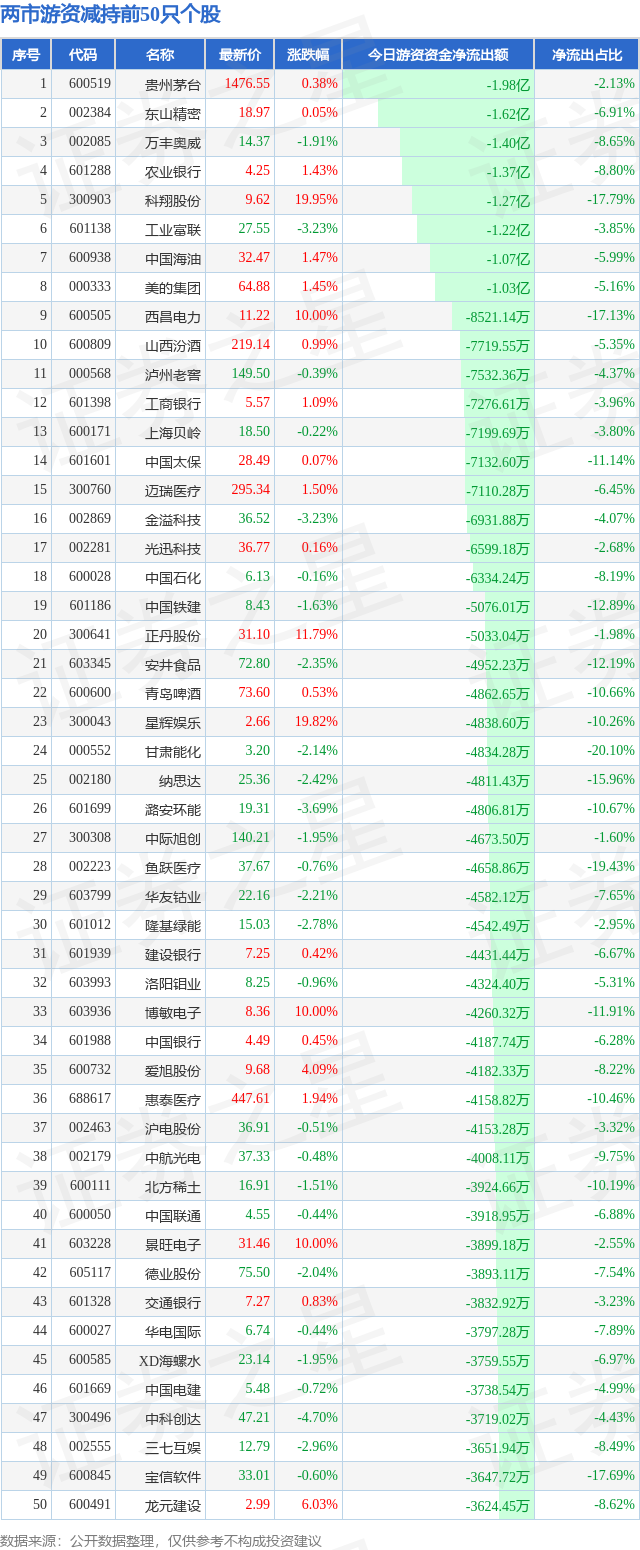Click the 中国银行 name cell
The height and width of the screenshot is (1550, 640).
pos(160,1041)
